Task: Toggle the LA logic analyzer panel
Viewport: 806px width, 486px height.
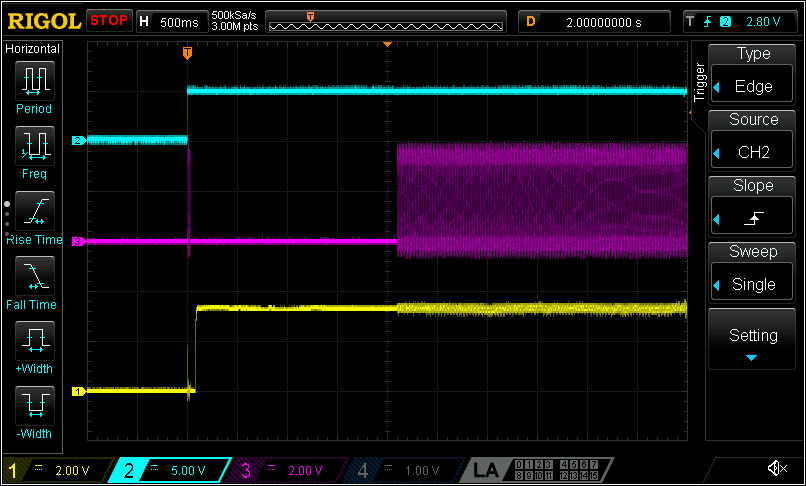Action: point(537,470)
